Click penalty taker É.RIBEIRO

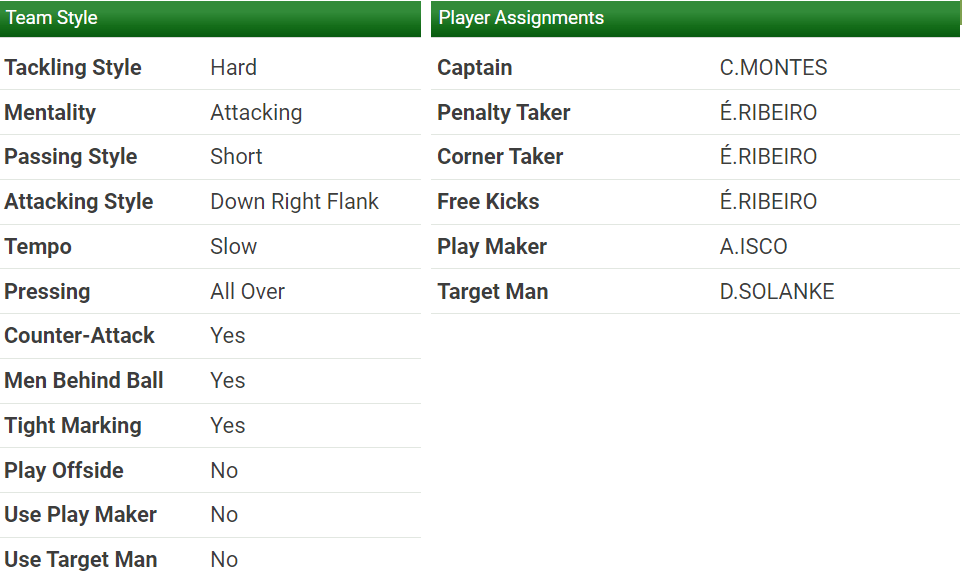click(768, 112)
